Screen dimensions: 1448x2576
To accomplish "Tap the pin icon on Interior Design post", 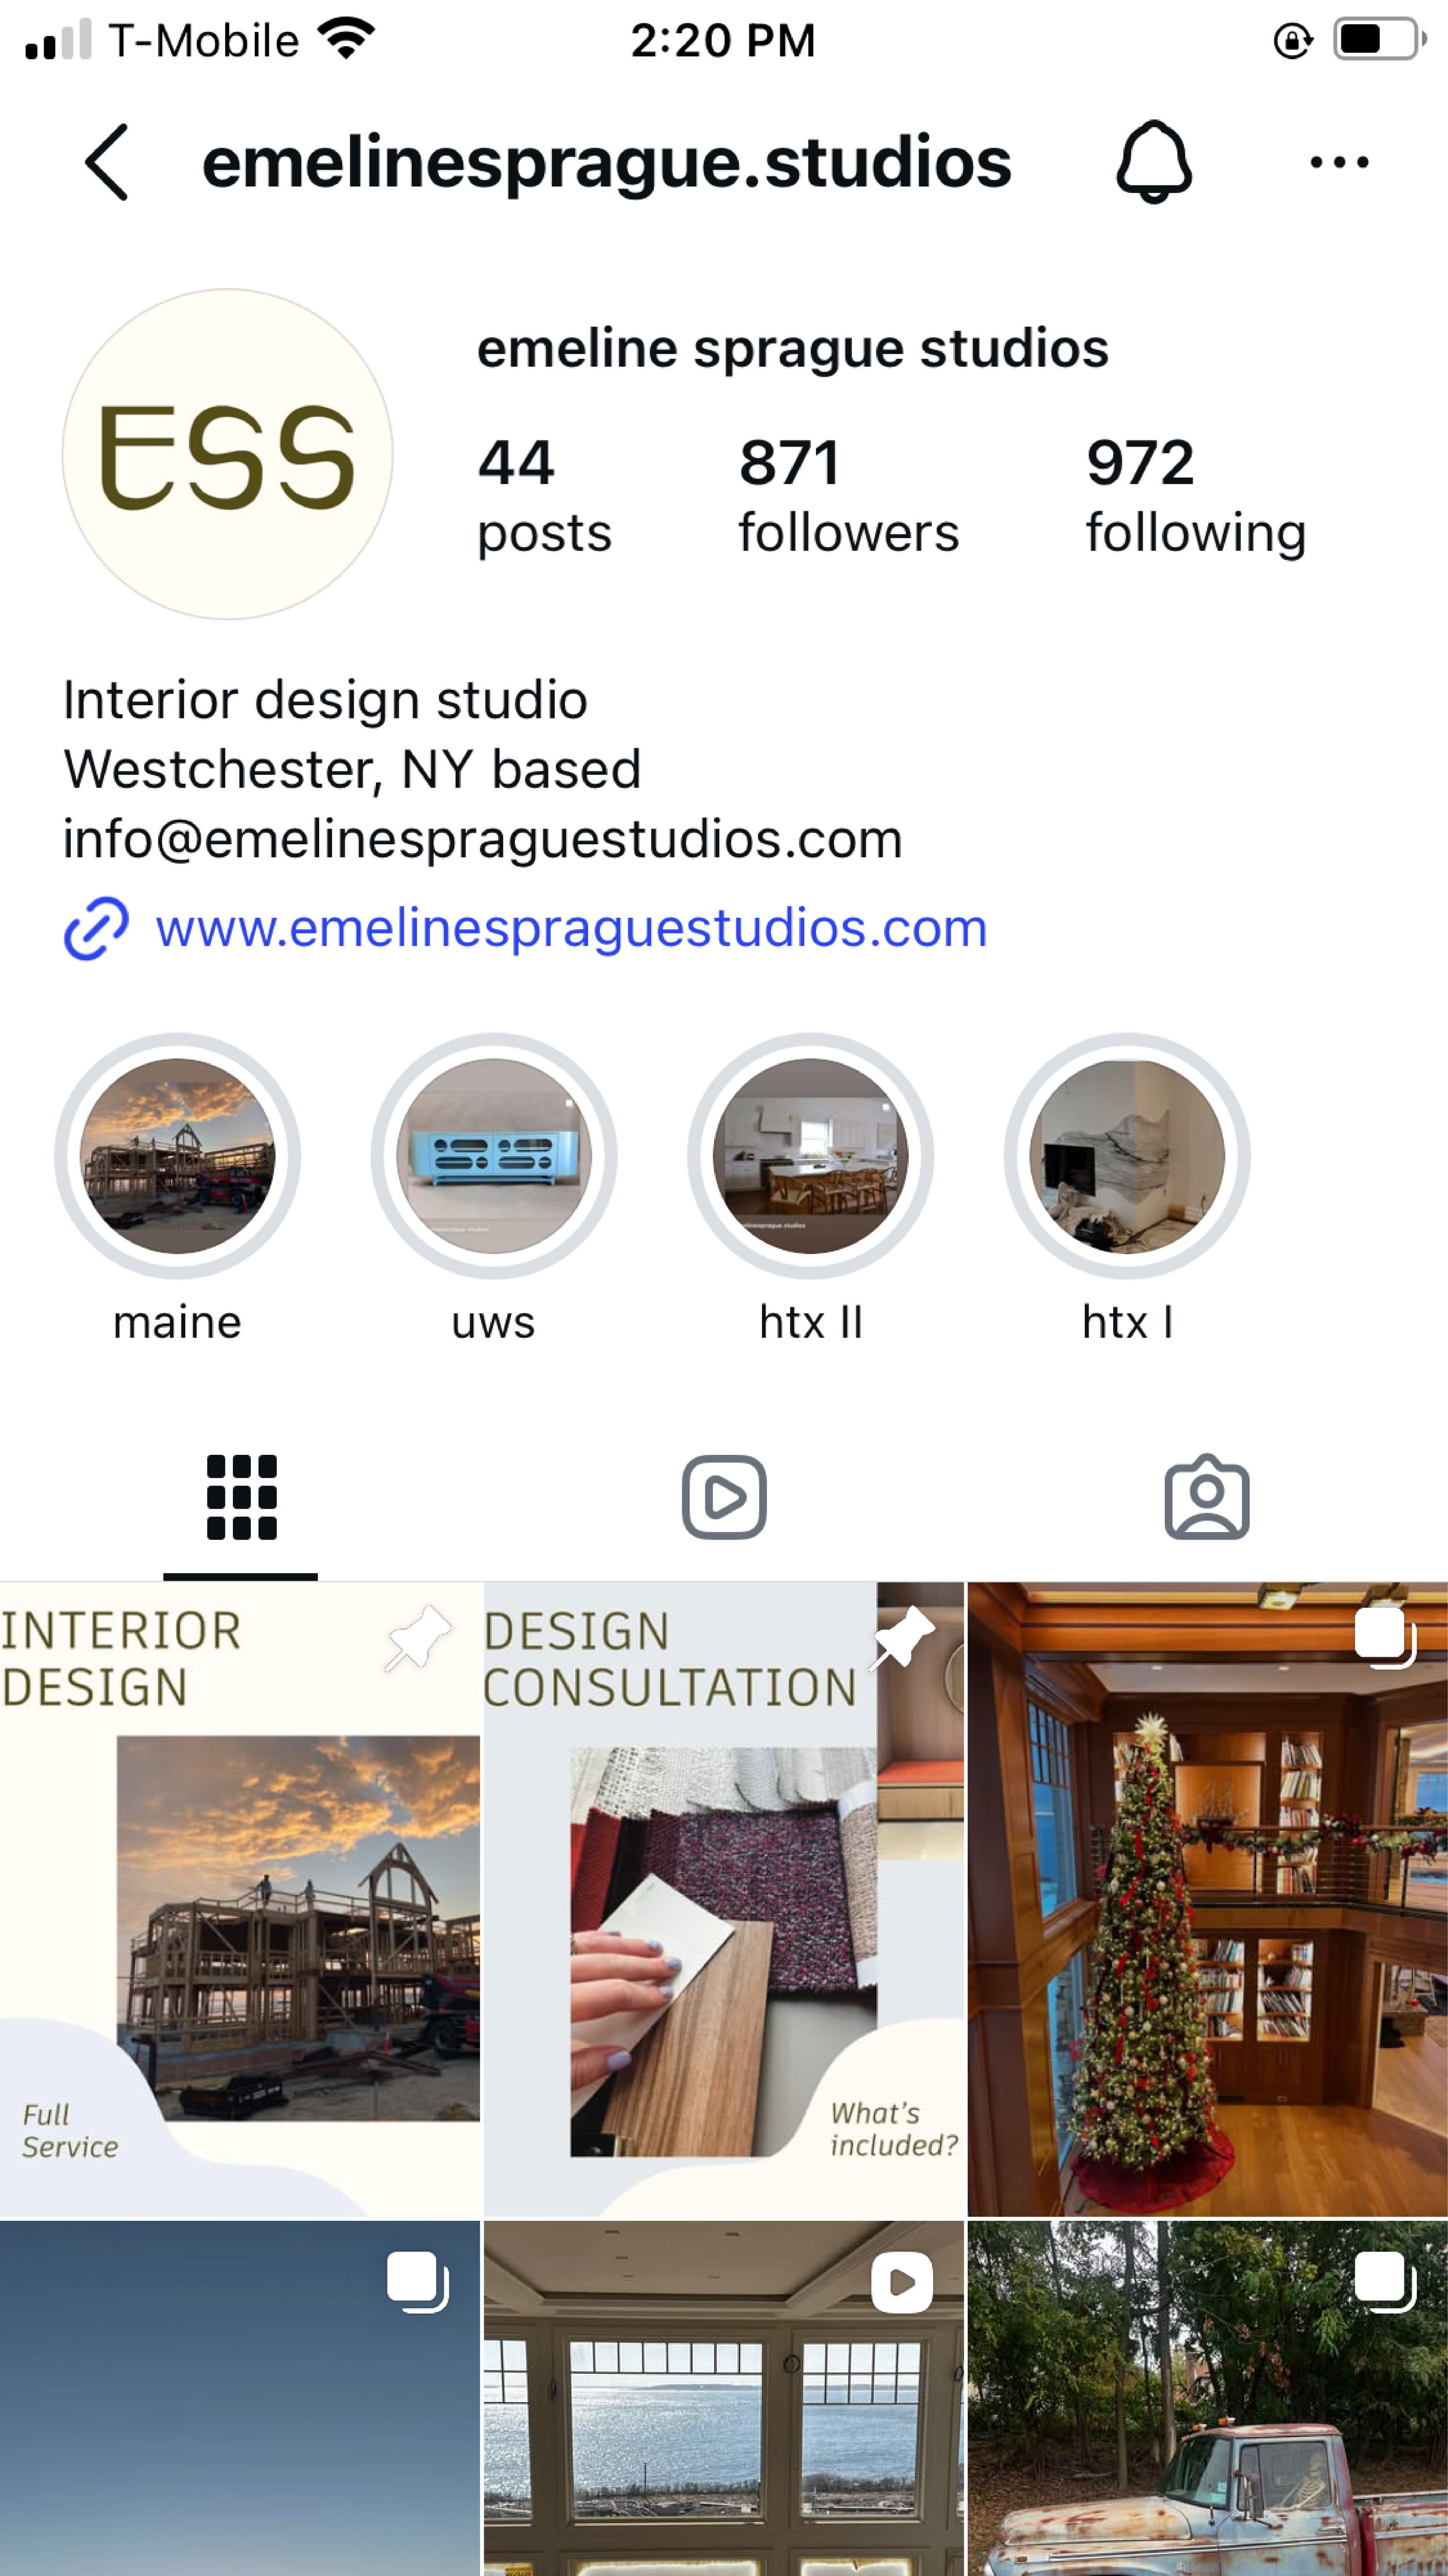I will coord(417,1637).
